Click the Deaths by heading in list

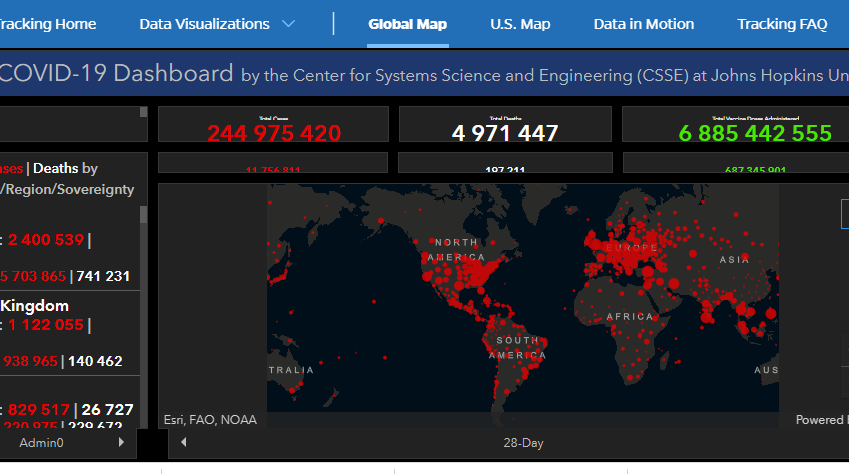tap(65, 168)
